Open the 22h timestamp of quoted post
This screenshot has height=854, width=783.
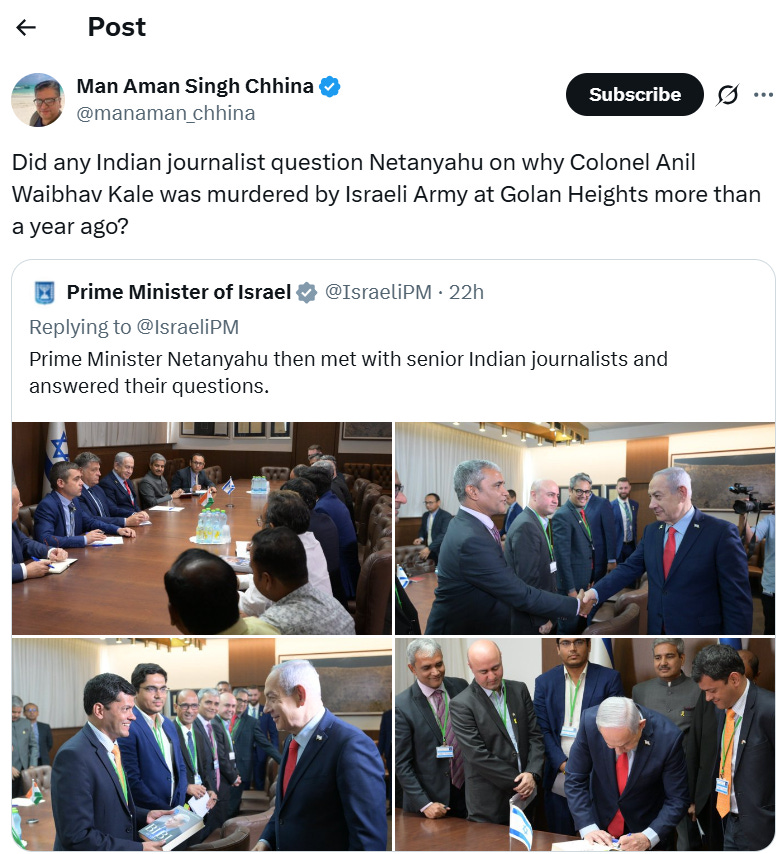(466, 292)
